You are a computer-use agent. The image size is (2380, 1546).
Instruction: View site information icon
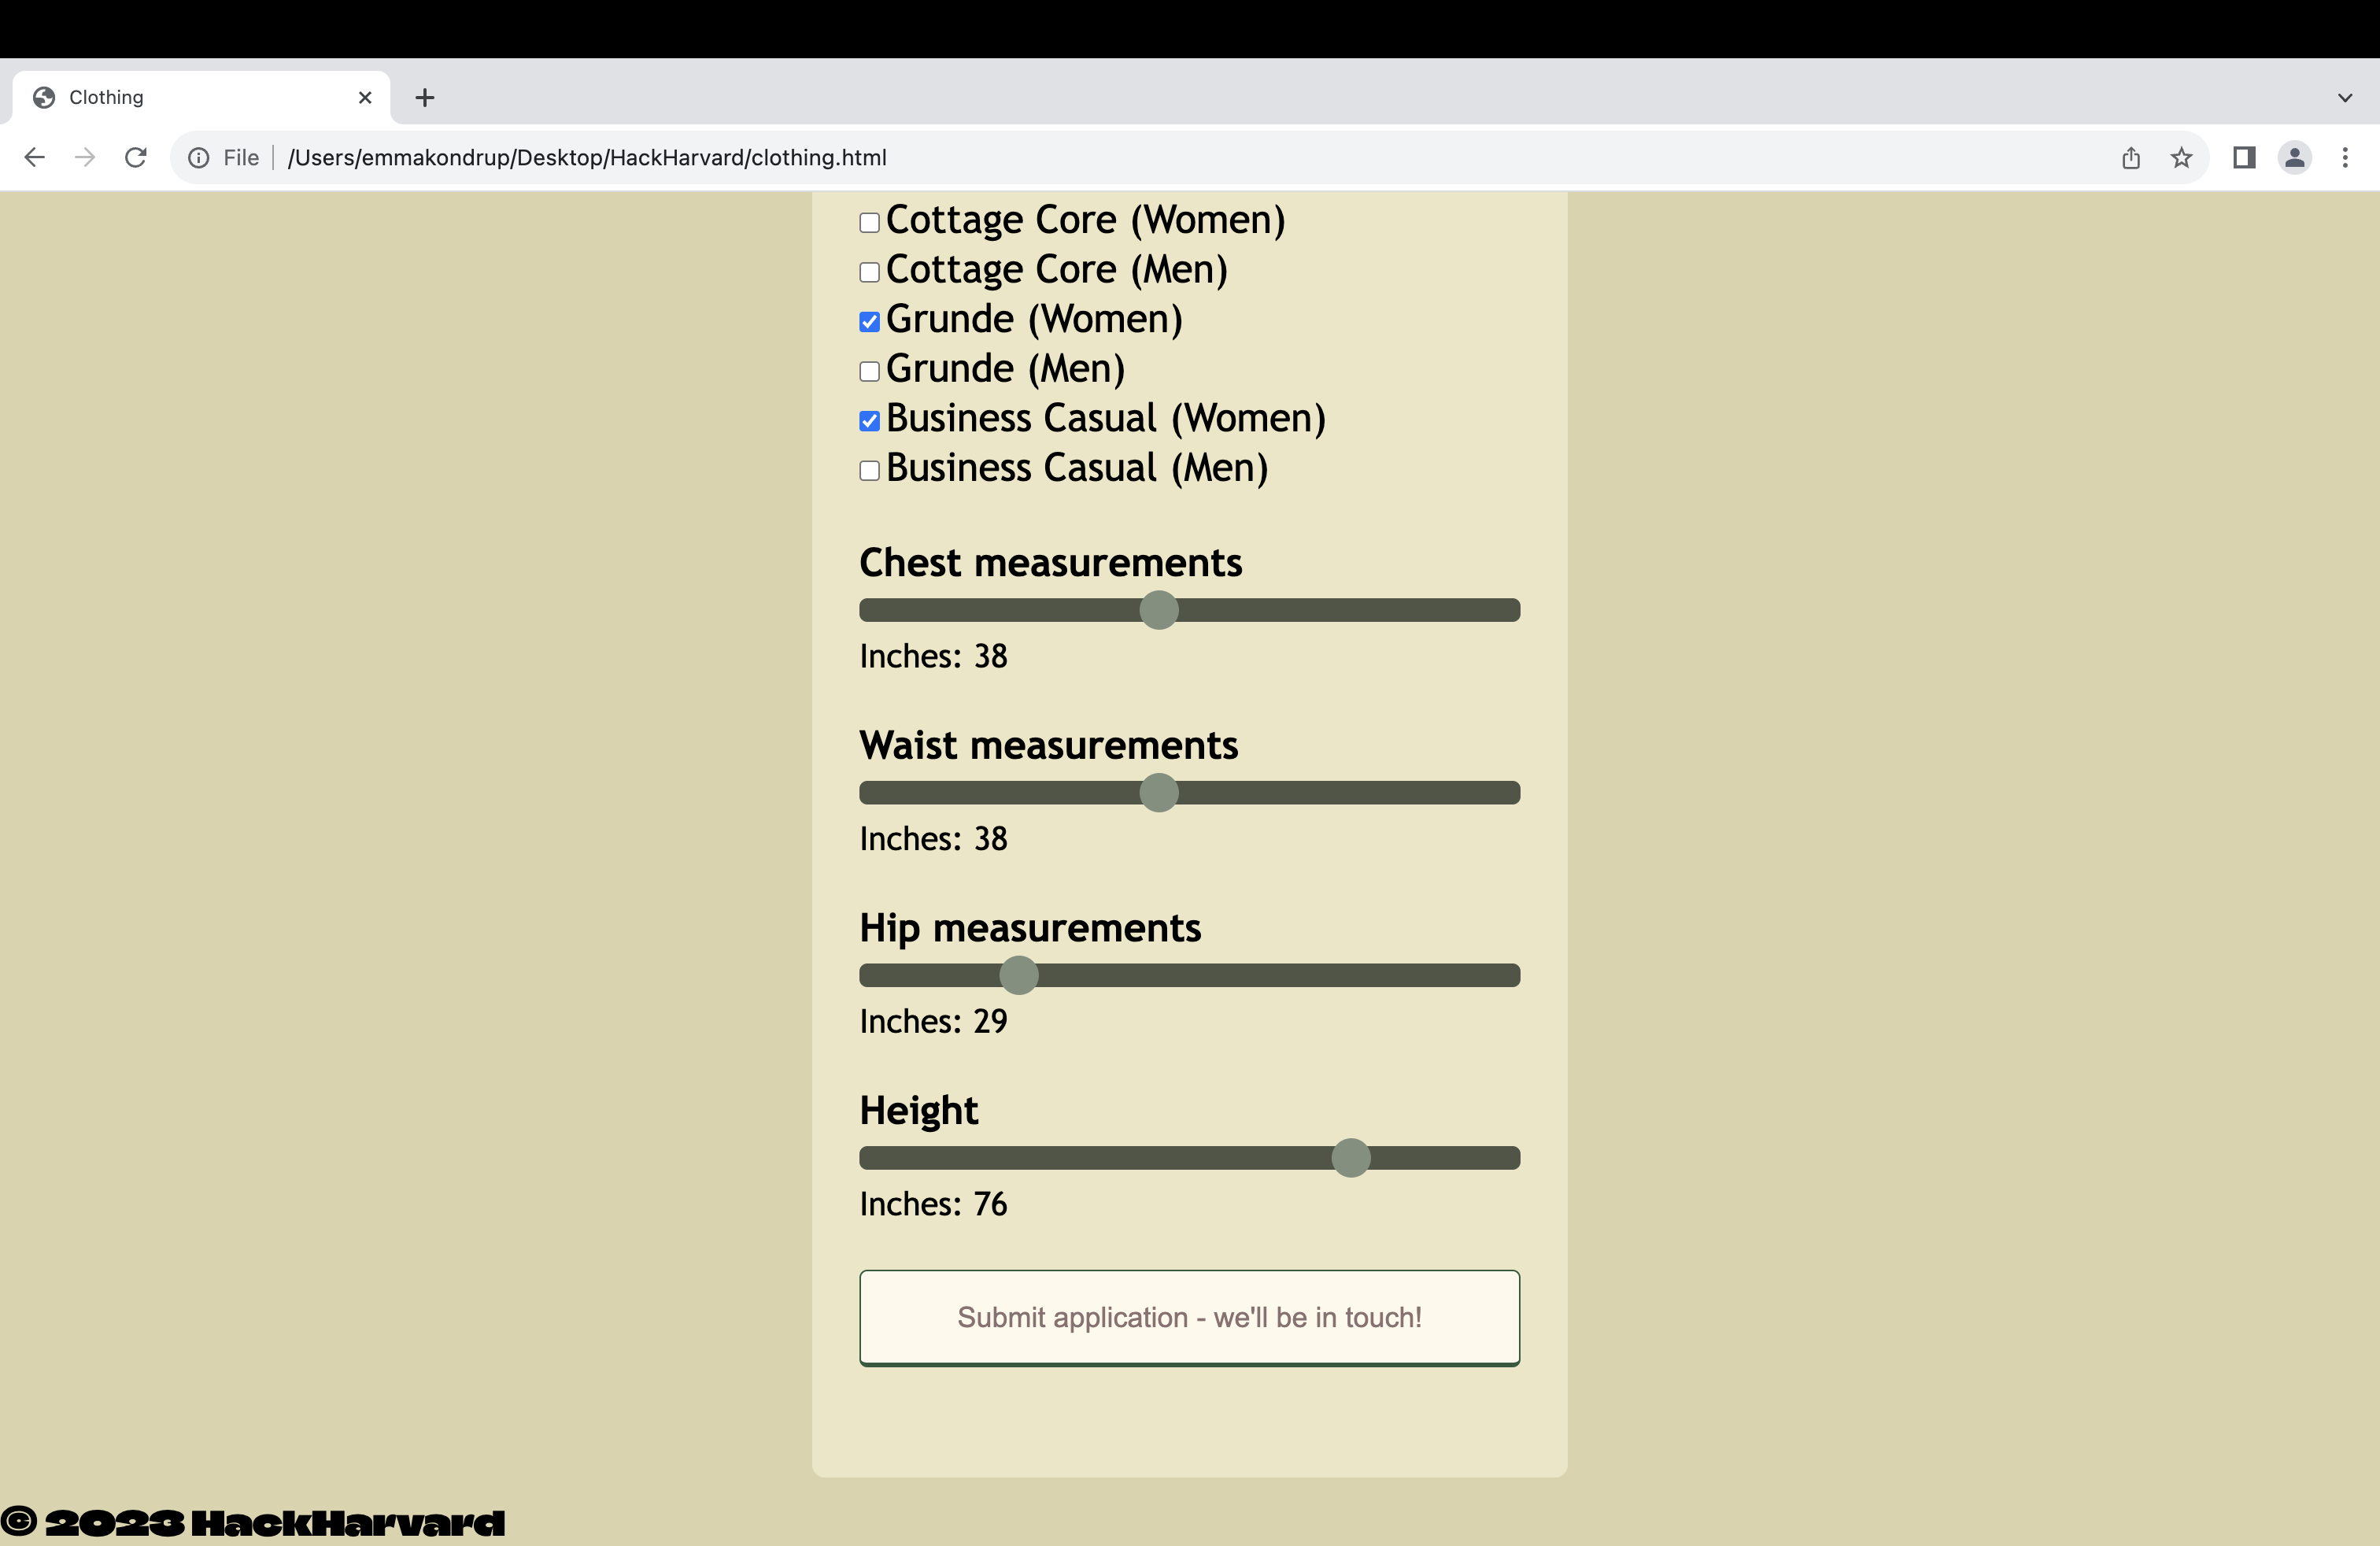(x=199, y=157)
